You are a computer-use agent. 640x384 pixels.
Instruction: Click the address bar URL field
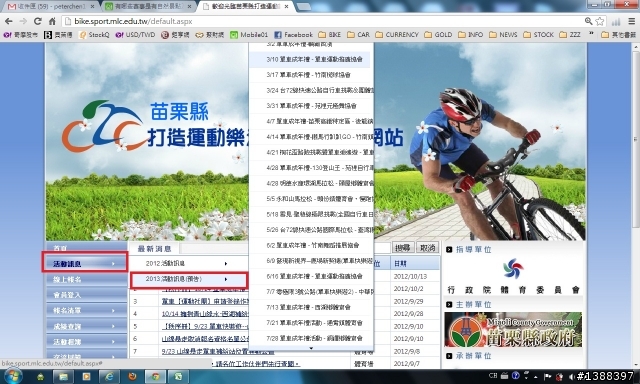click(x=322, y=21)
